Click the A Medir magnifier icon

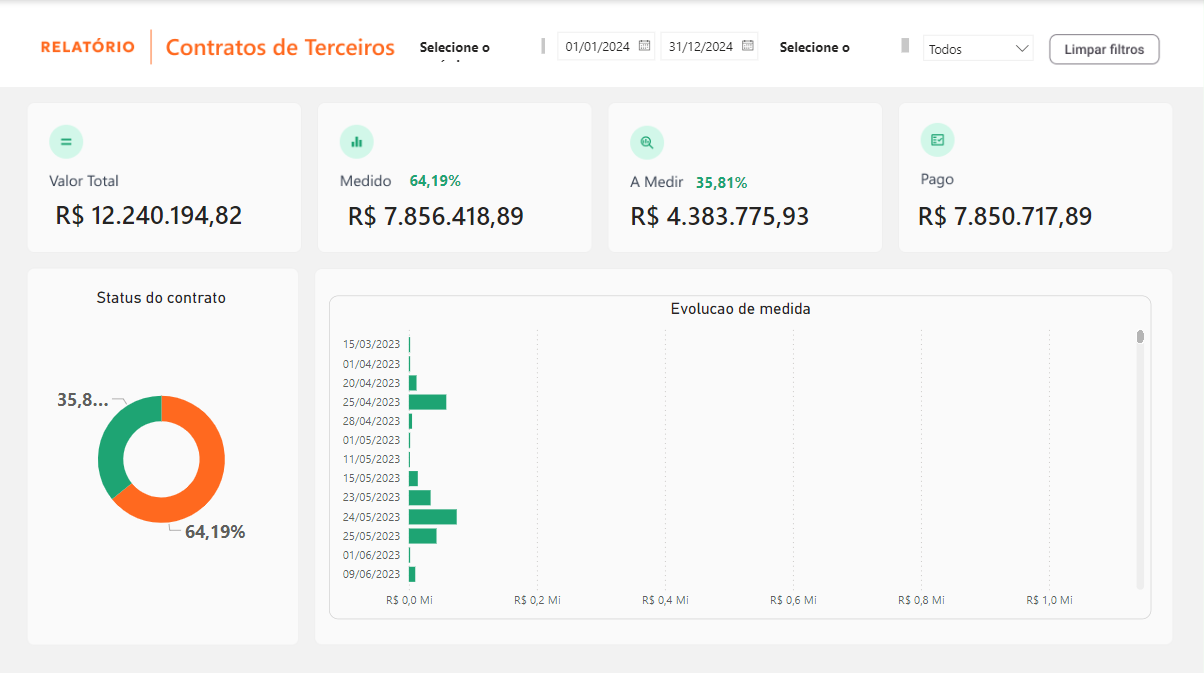(647, 141)
